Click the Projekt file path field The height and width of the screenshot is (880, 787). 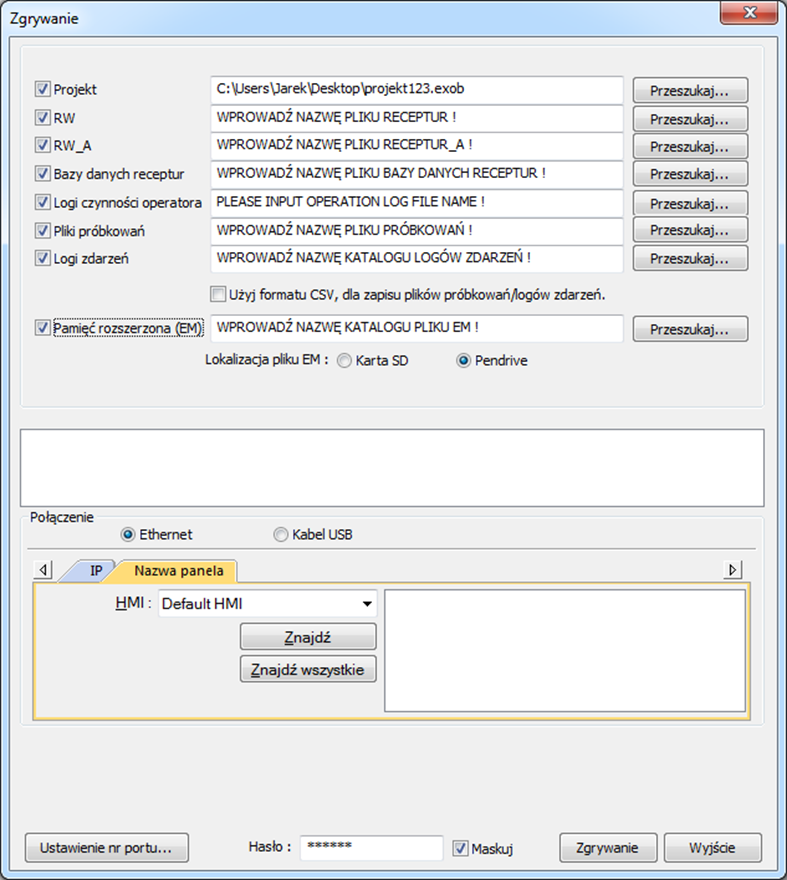coord(417,90)
